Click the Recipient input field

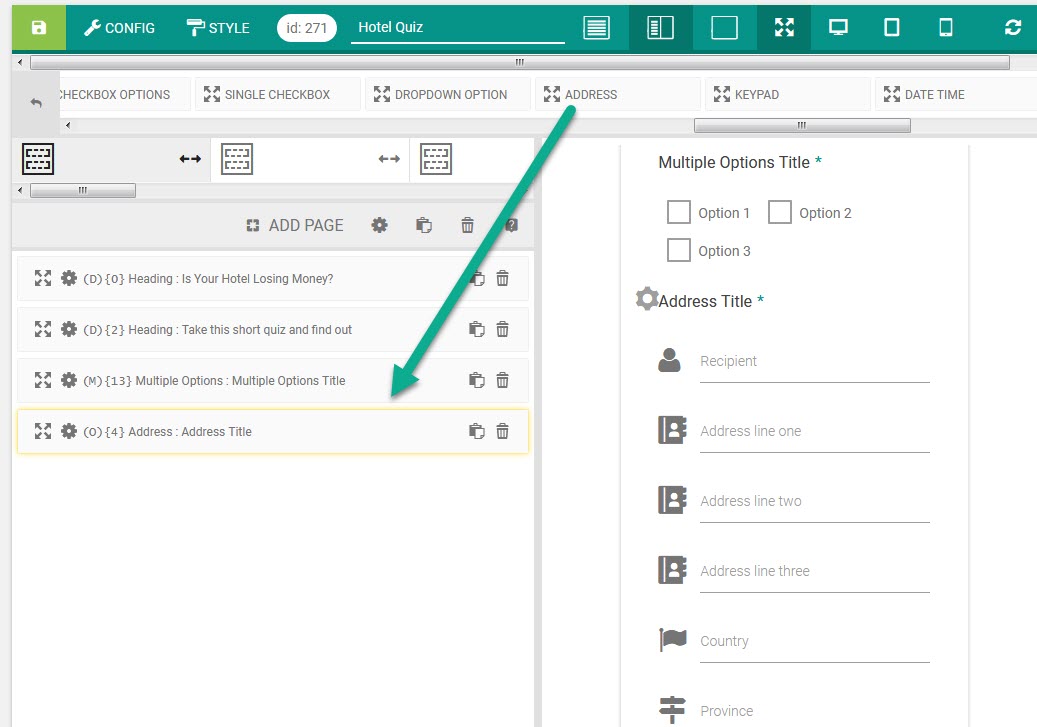[815, 362]
